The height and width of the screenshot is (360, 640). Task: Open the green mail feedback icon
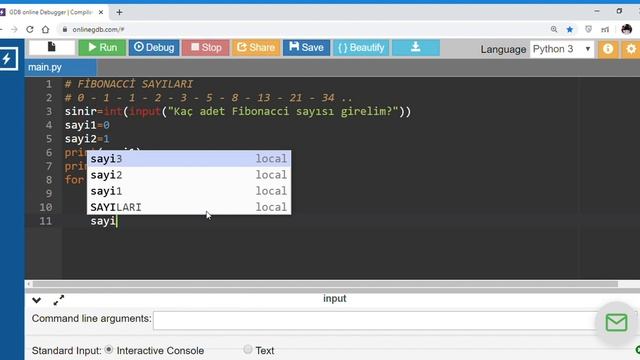click(x=616, y=322)
